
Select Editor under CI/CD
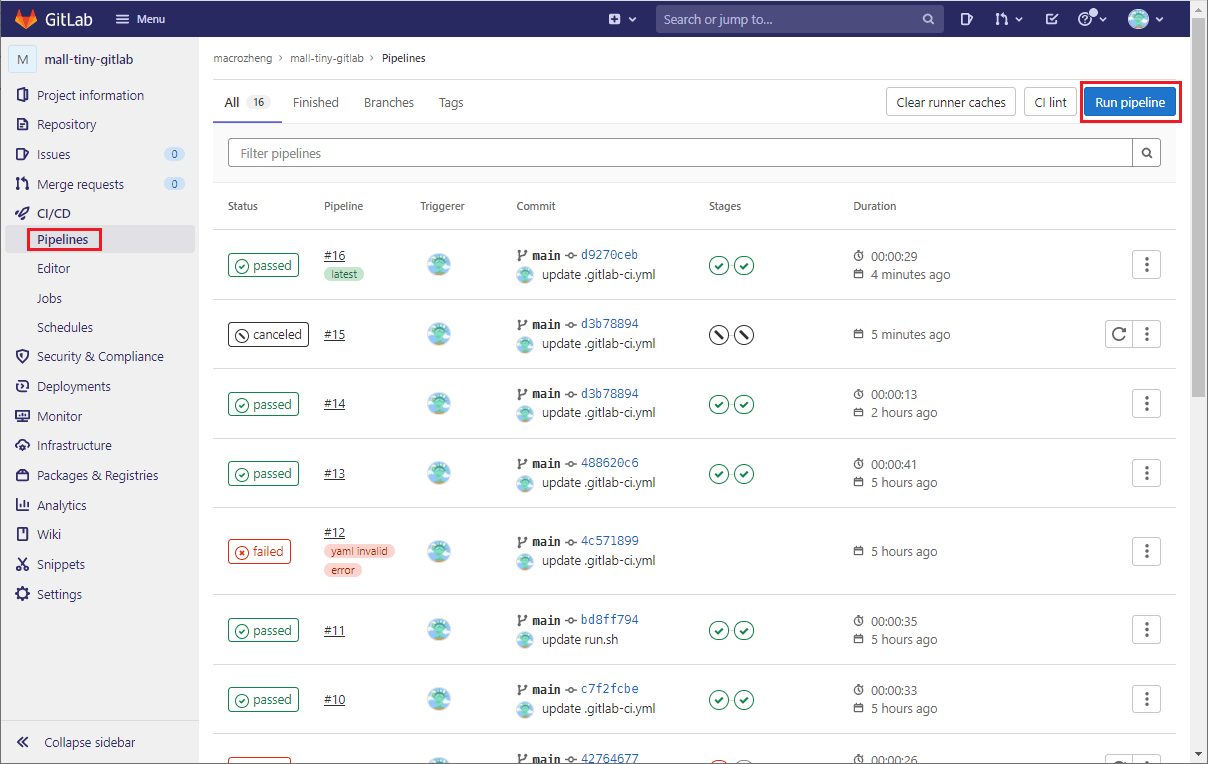(54, 268)
